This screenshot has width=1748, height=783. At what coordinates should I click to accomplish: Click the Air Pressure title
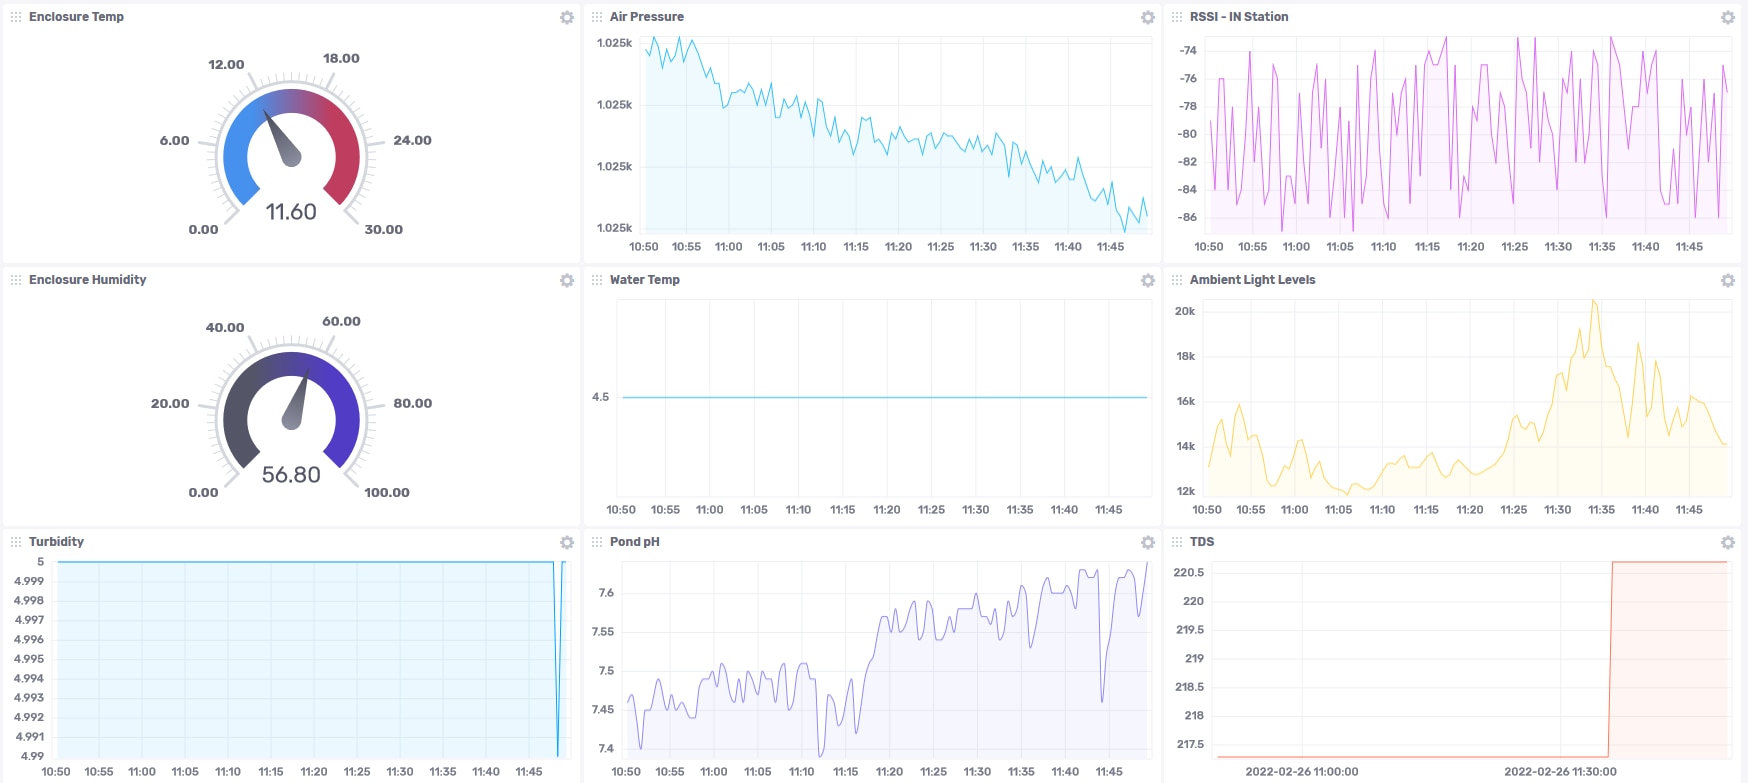click(x=647, y=17)
